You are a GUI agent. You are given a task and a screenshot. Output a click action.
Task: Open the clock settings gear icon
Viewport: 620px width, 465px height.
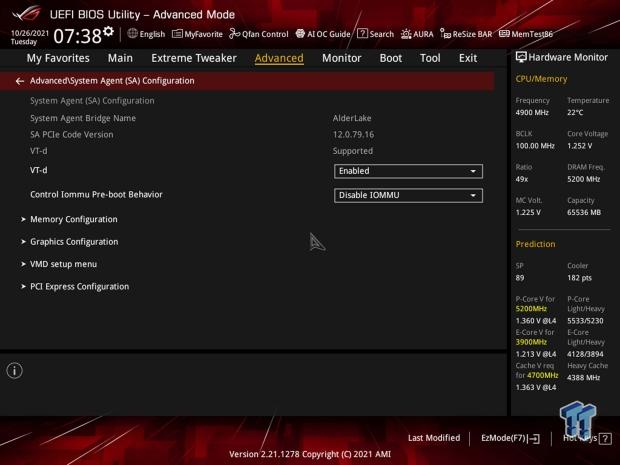[108, 31]
